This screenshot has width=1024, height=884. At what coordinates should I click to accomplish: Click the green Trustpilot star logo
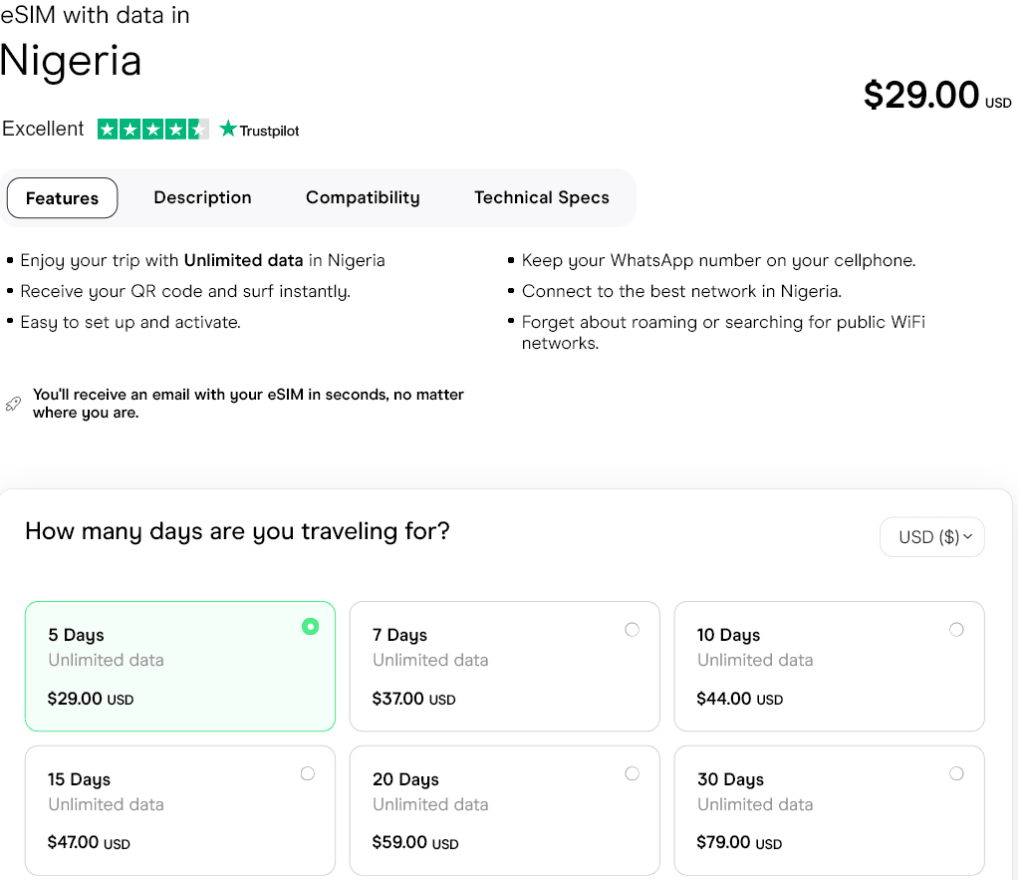228,128
